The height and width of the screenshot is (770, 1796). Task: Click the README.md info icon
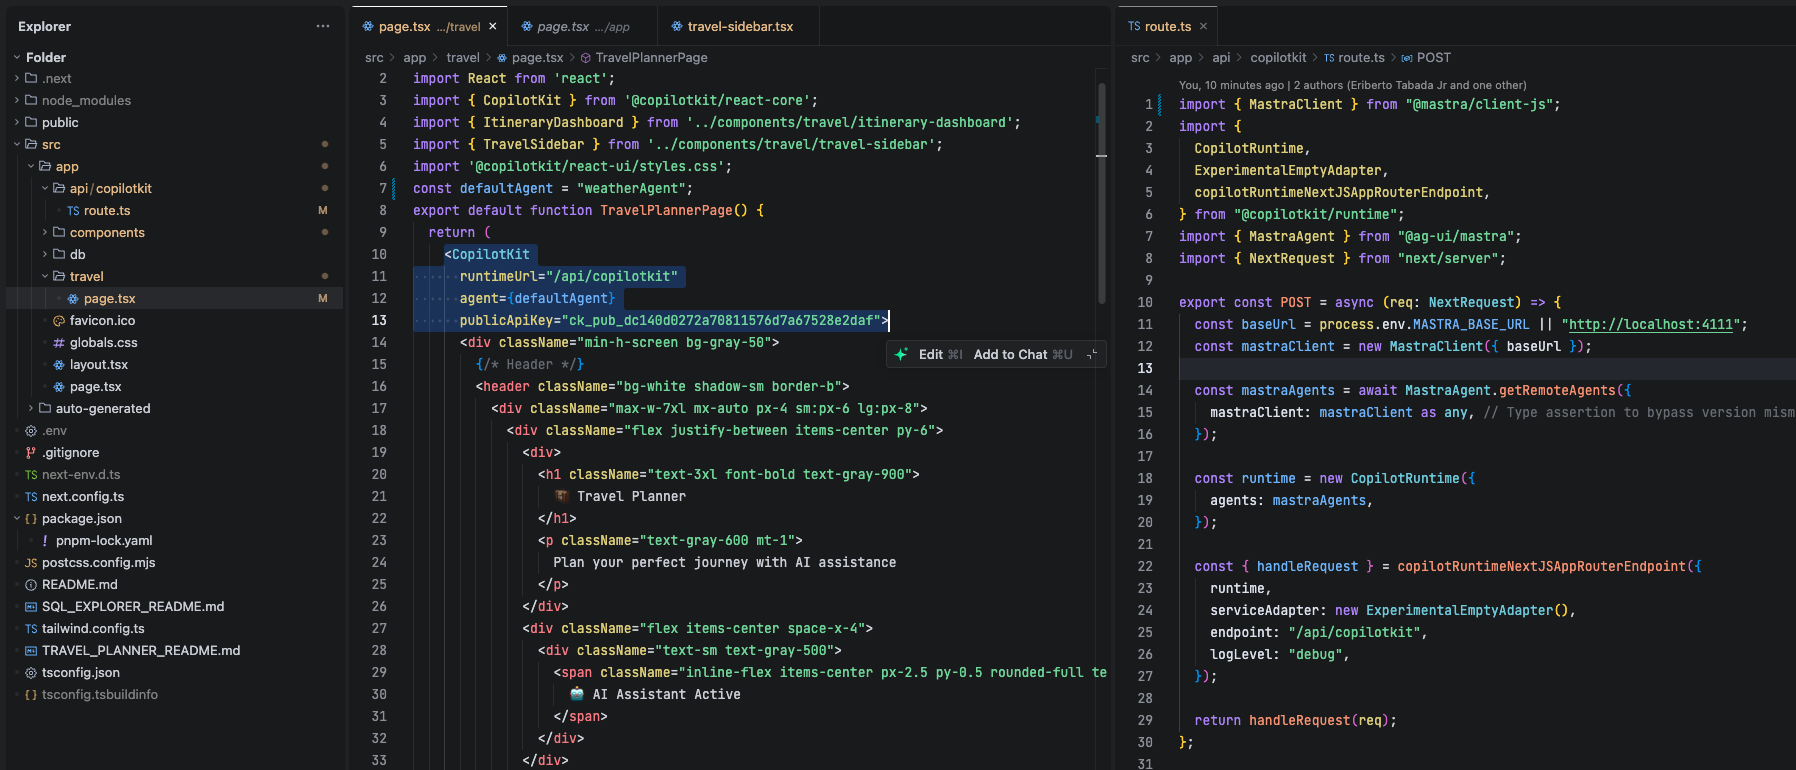(31, 585)
